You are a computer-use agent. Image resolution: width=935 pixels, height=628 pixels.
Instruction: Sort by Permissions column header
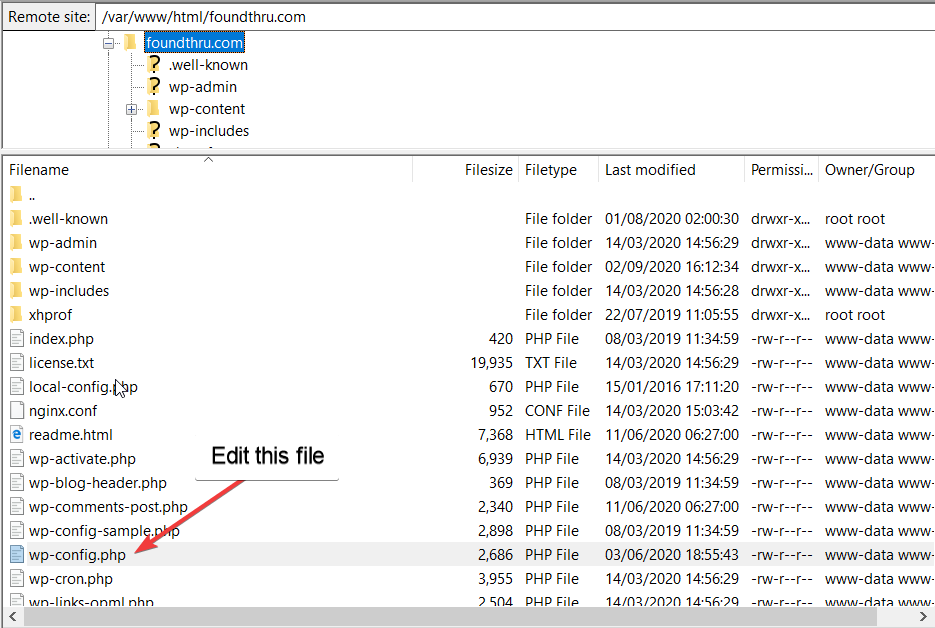781,170
